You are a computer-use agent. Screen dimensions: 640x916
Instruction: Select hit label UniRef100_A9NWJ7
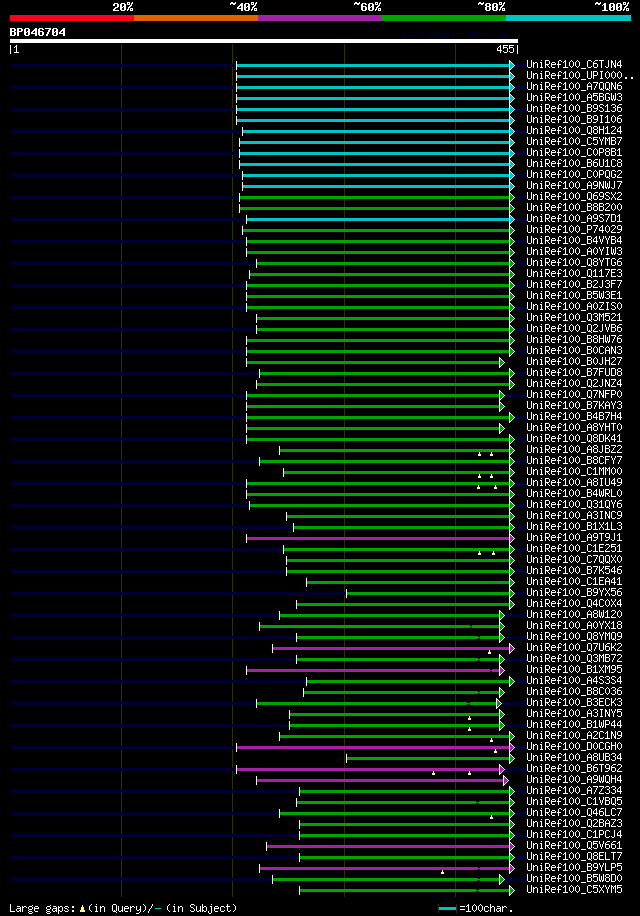(x=574, y=185)
